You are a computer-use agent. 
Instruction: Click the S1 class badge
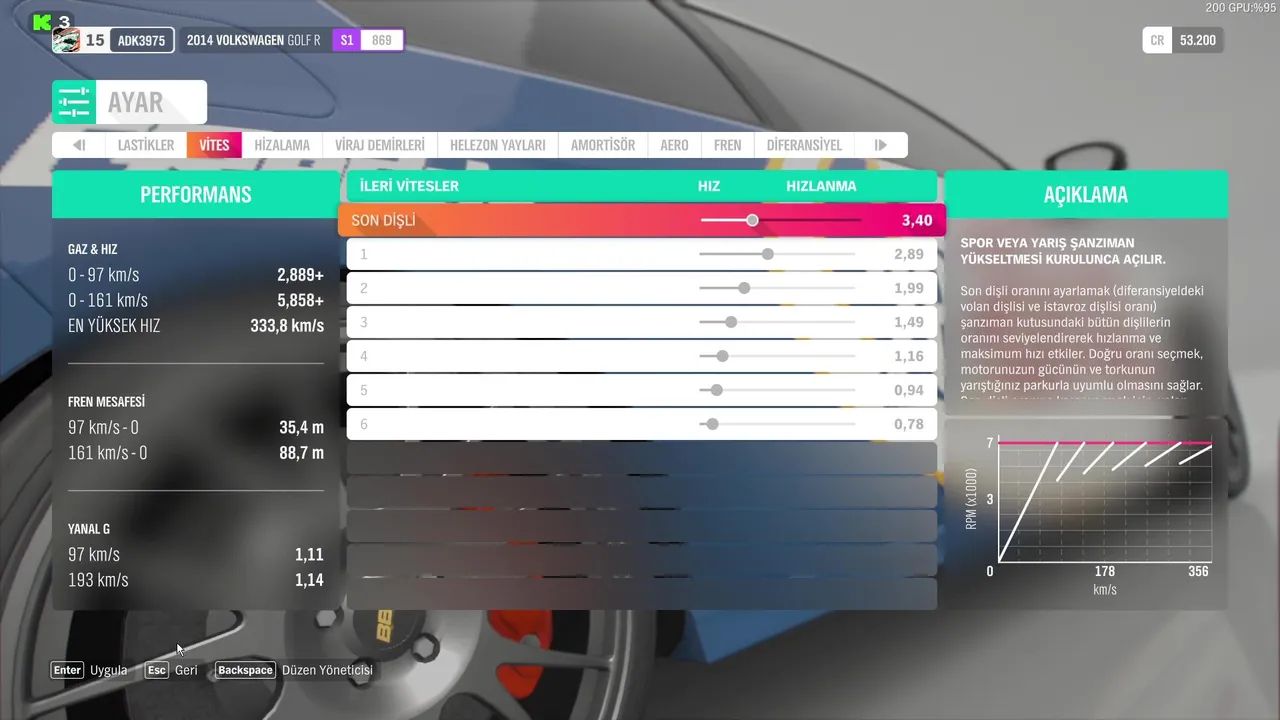pos(346,40)
